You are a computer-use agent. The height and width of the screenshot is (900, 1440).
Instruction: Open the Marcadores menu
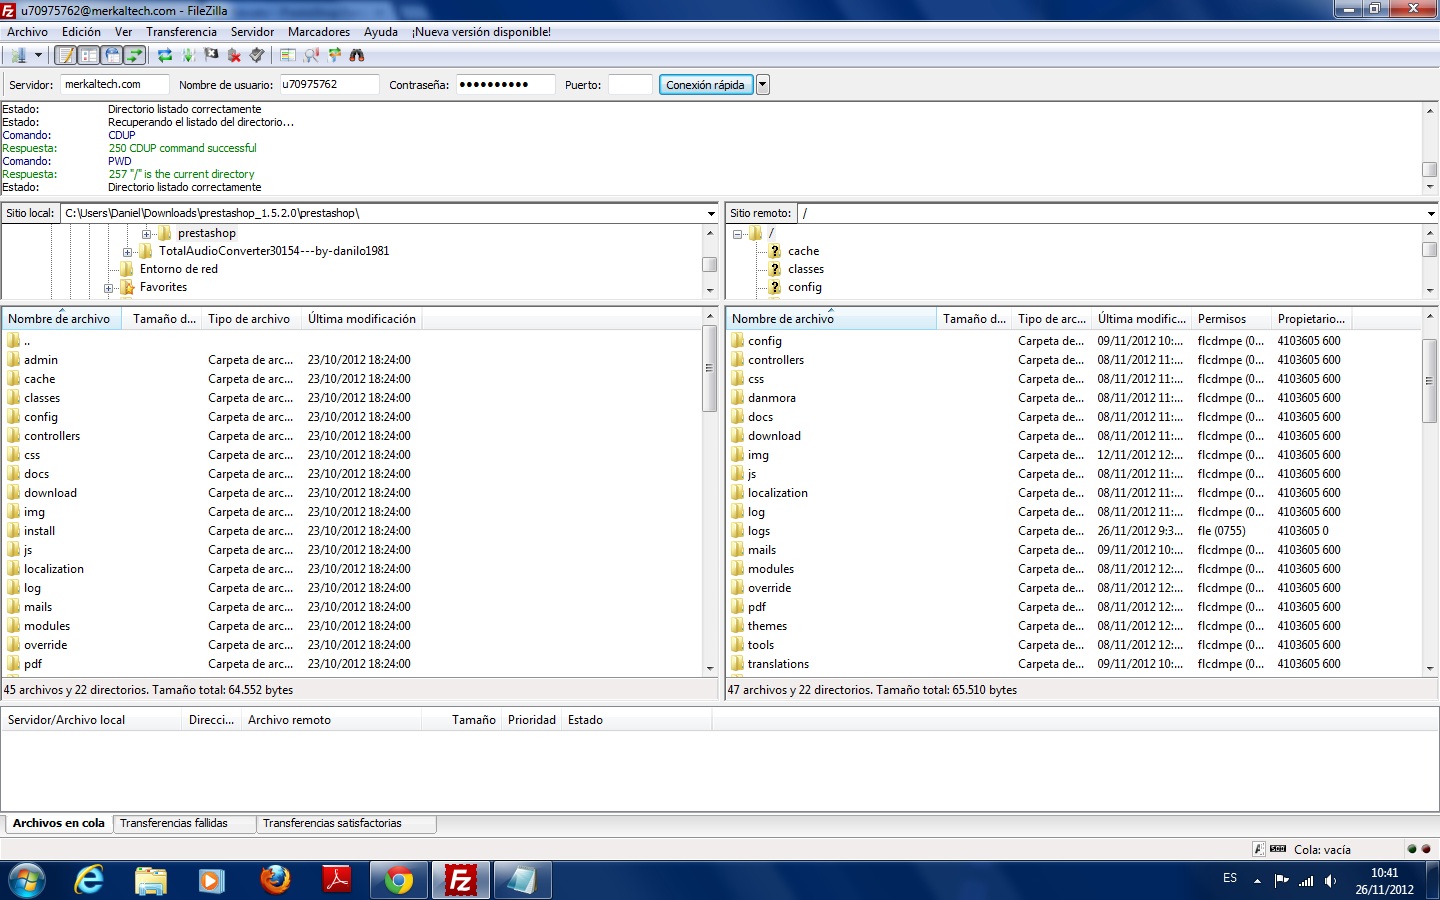pos(319,32)
